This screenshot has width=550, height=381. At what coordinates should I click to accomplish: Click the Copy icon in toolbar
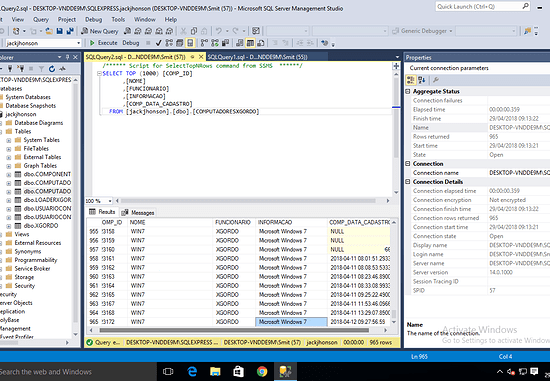[x=194, y=31]
